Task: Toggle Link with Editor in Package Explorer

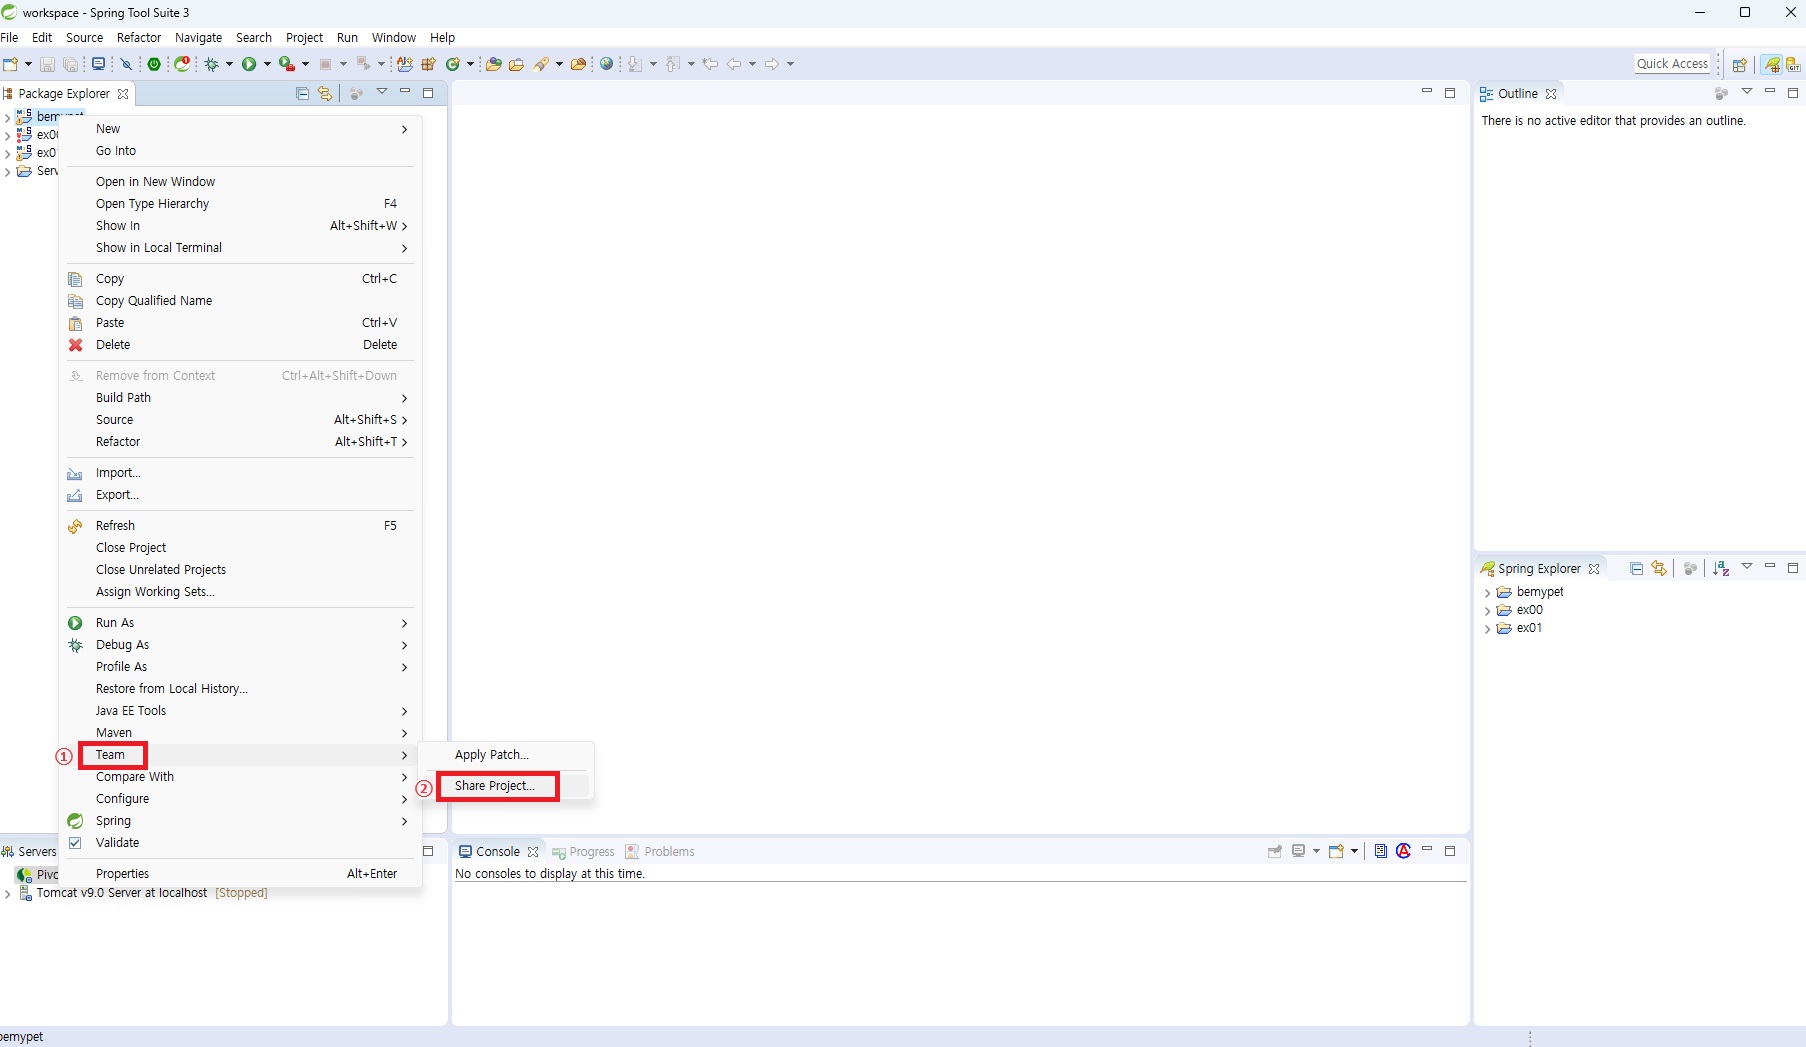Action: [x=325, y=93]
